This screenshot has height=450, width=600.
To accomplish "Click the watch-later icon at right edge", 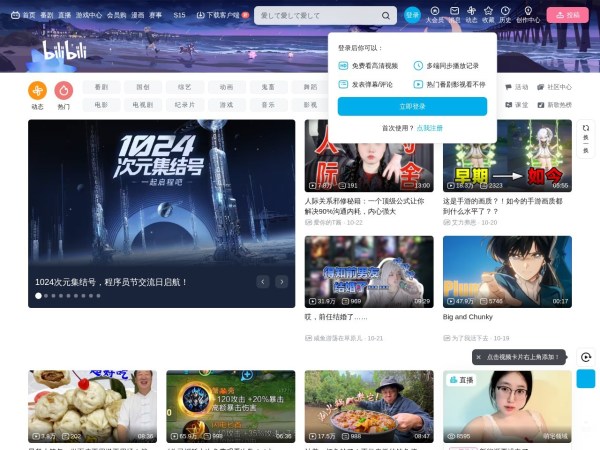I will point(586,357).
